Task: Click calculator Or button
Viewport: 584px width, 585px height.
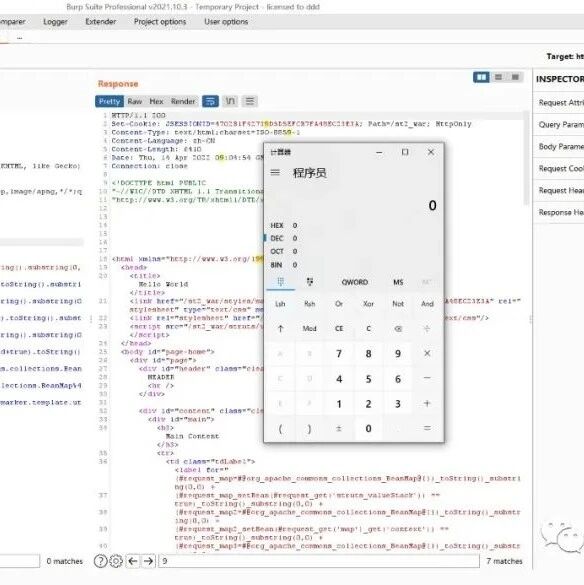Action: [339, 304]
